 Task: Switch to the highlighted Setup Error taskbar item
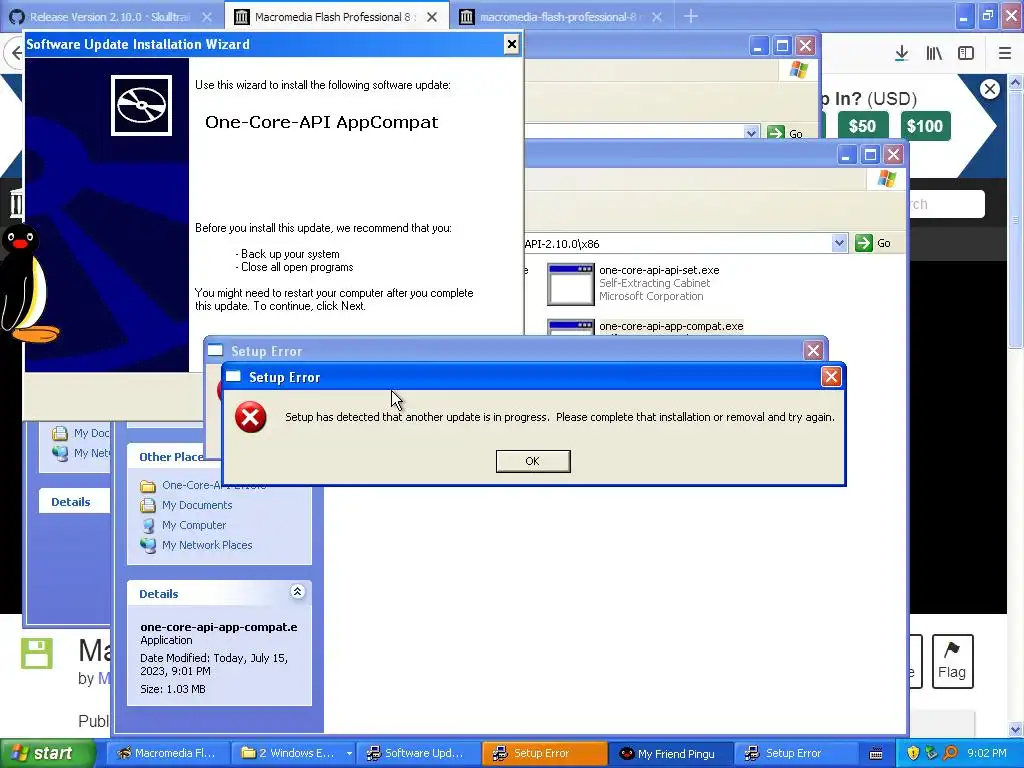(545, 753)
